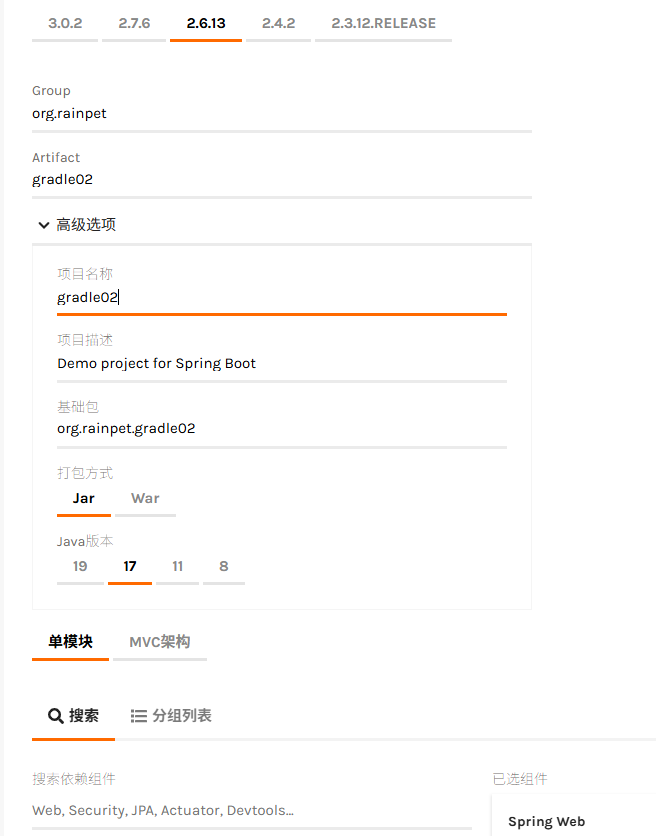The image size is (656, 836).
Task: Edit the Artifact field gradle02
Action: (x=200, y=179)
